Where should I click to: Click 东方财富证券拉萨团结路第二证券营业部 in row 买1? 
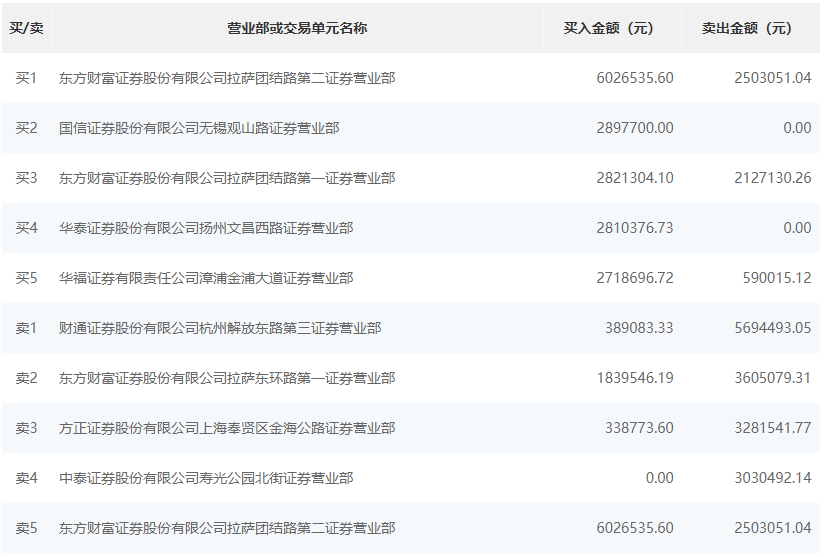tap(227, 78)
